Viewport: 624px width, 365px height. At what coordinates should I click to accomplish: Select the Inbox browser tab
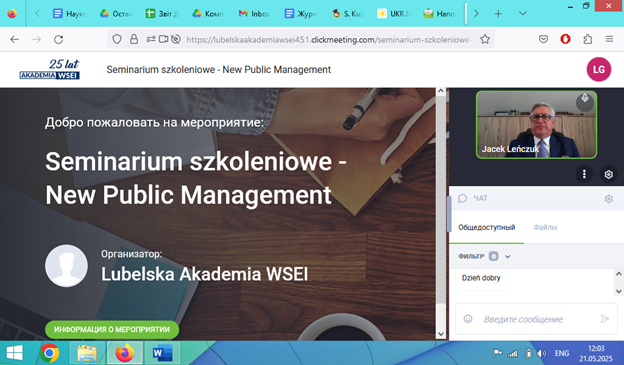point(254,14)
